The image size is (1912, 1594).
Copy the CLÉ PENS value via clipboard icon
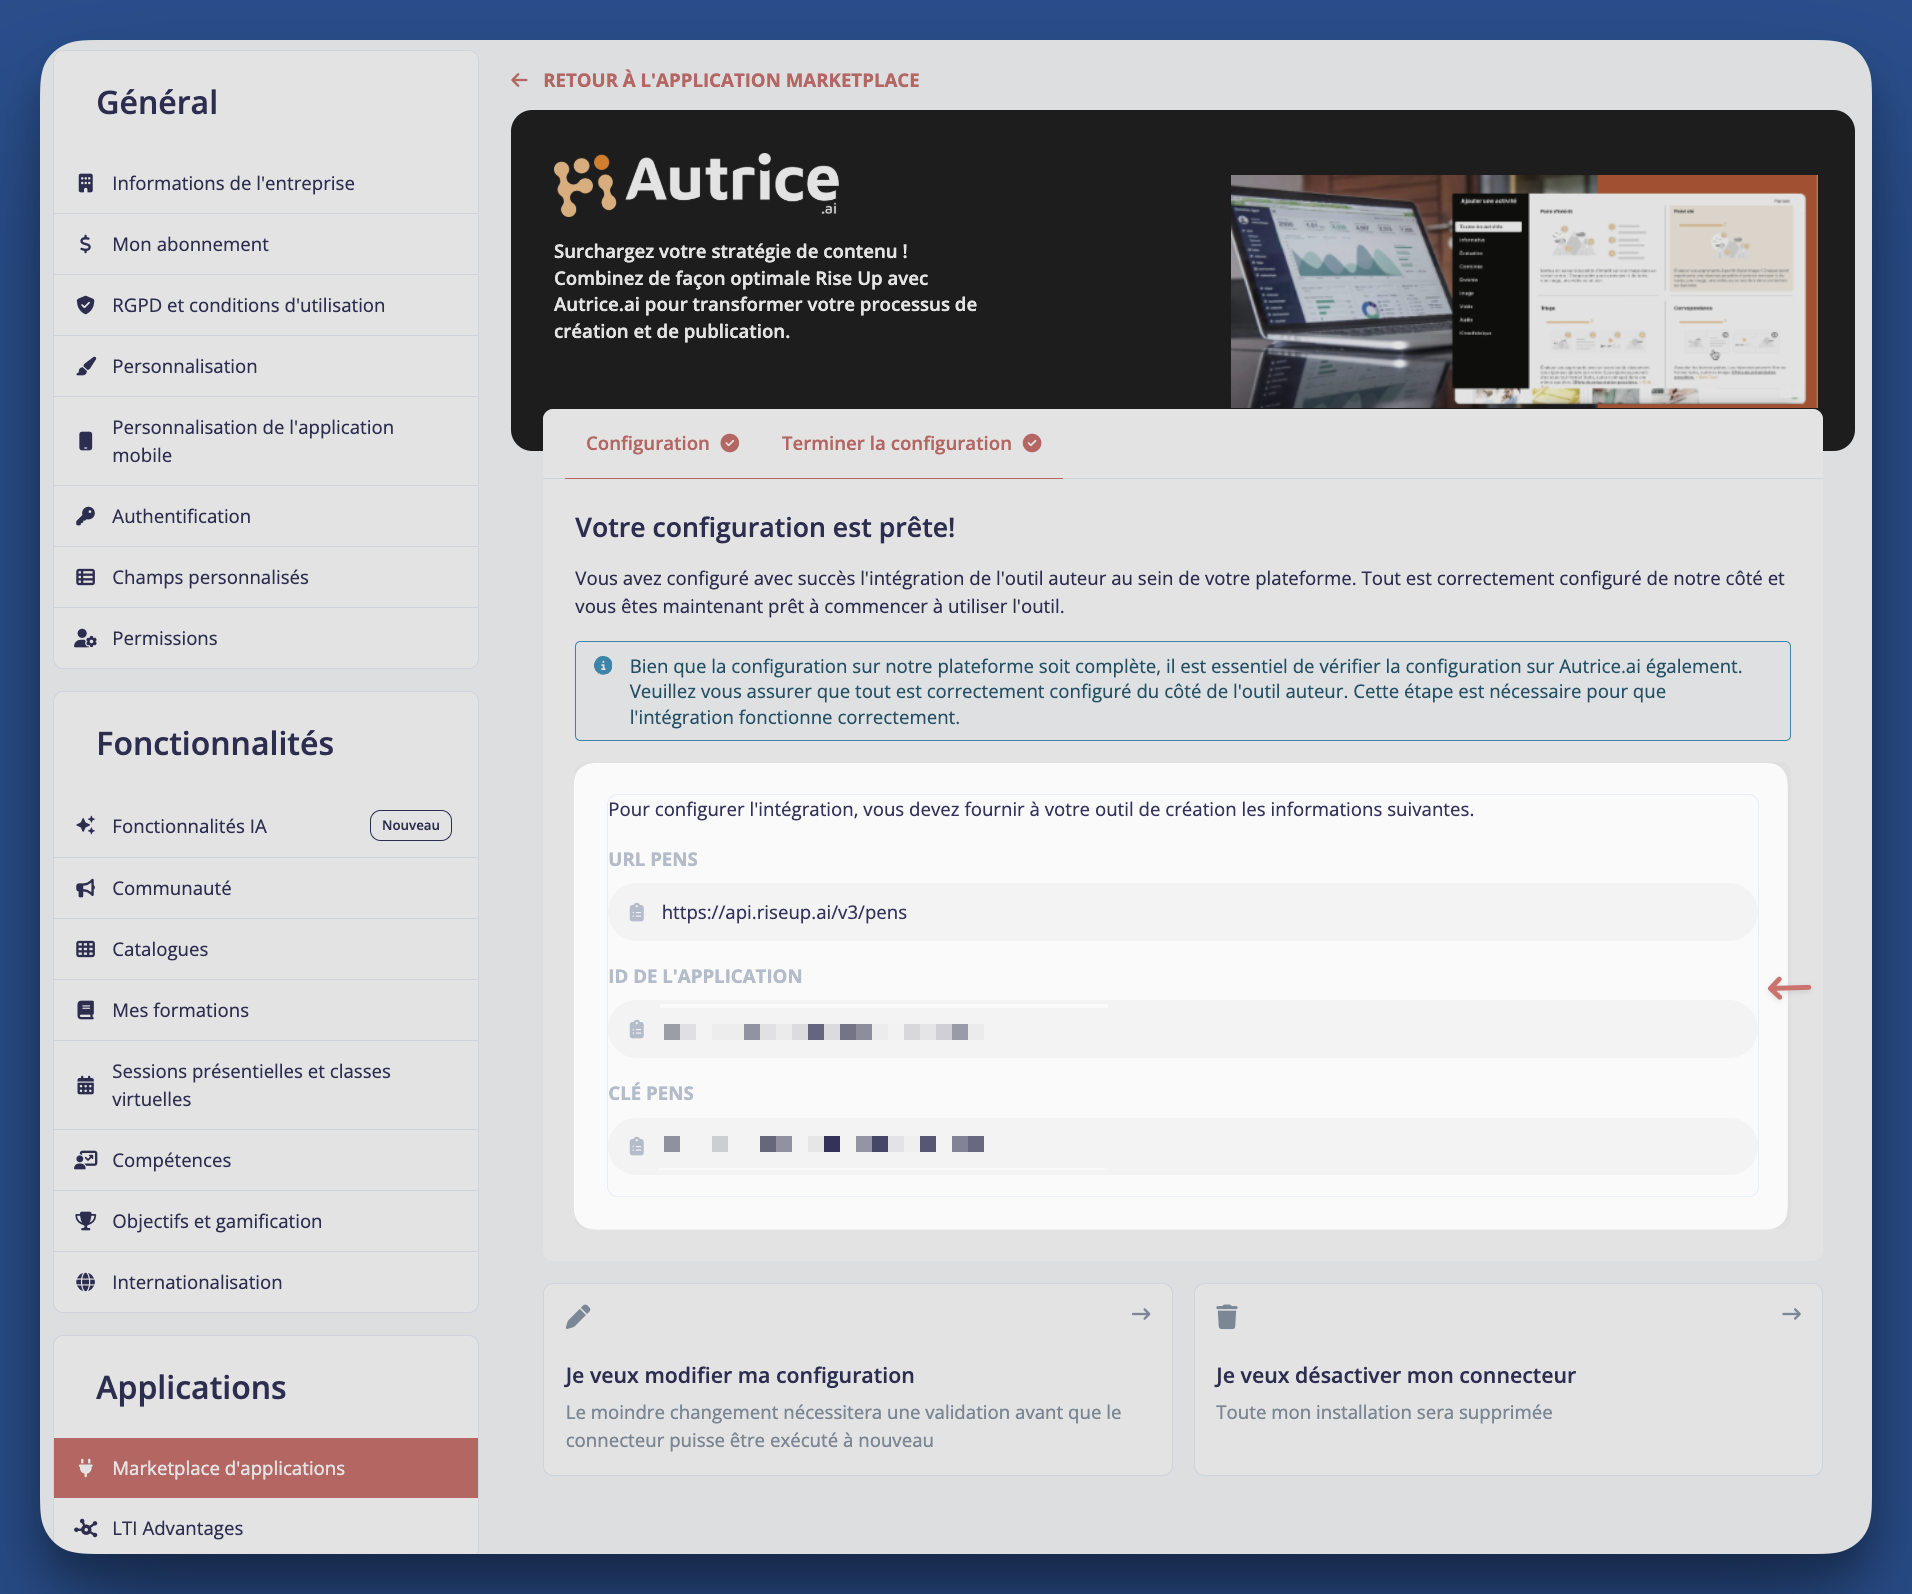[635, 1145]
